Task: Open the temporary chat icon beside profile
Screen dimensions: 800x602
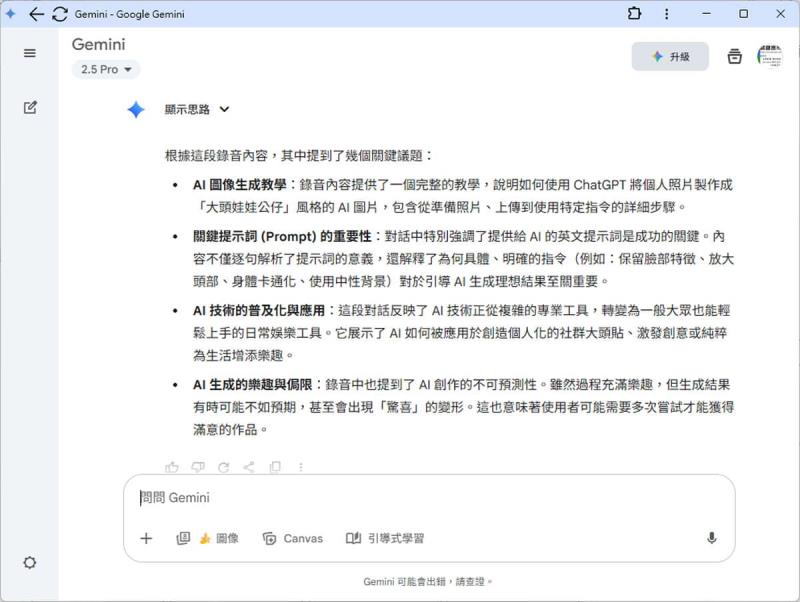Action: click(734, 56)
